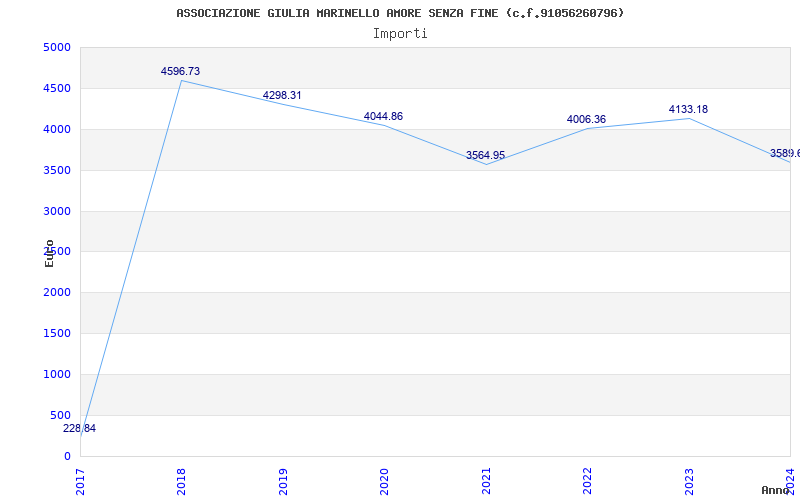This screenshot has height=500, width=800.
Task: Click the 1500 y-axis value
Action: coord(57,334)
